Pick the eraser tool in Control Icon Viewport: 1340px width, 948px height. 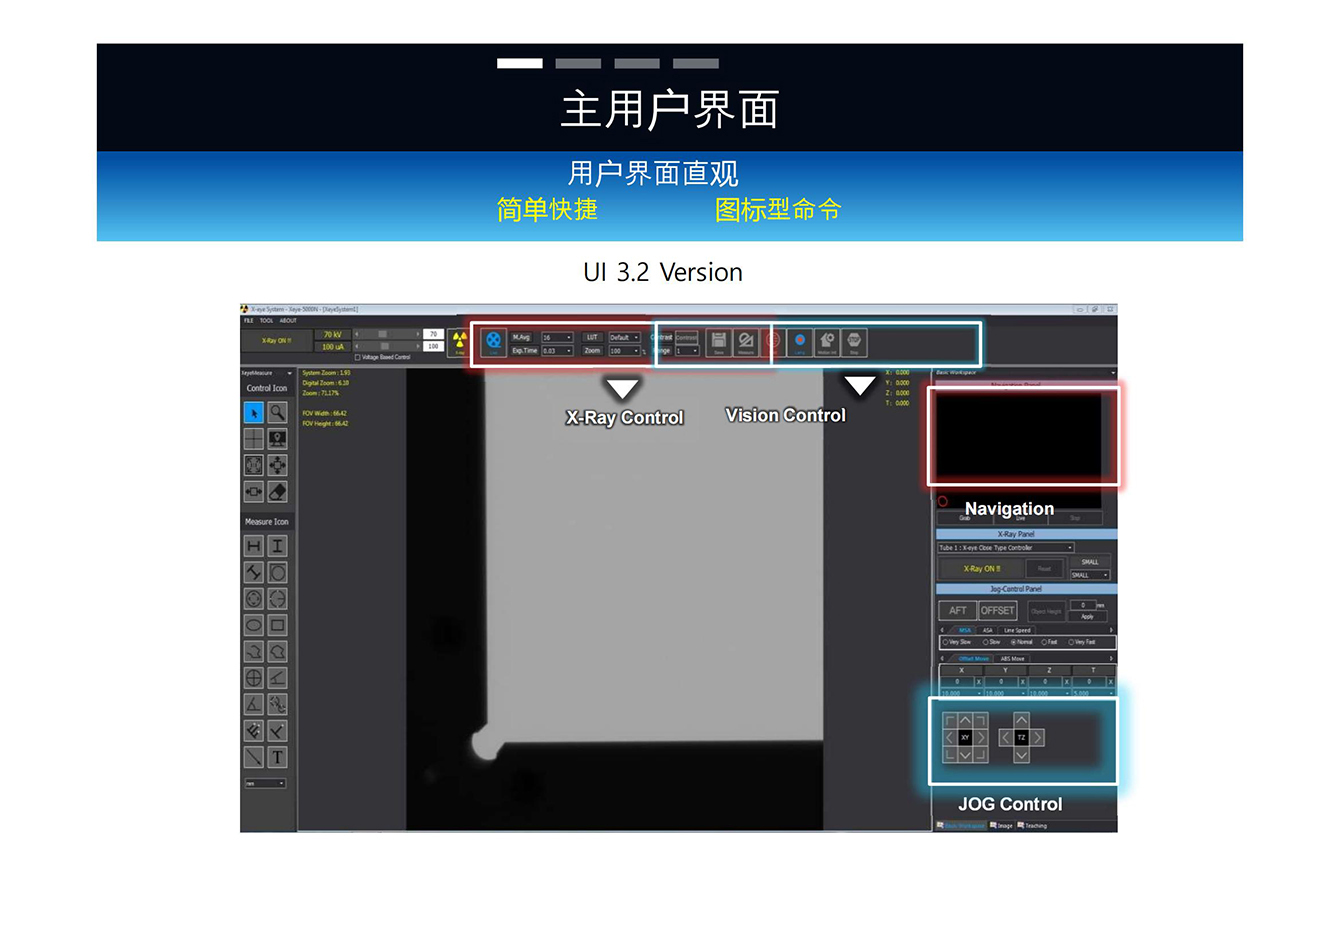pyautogui.click(x=278, y=492)
